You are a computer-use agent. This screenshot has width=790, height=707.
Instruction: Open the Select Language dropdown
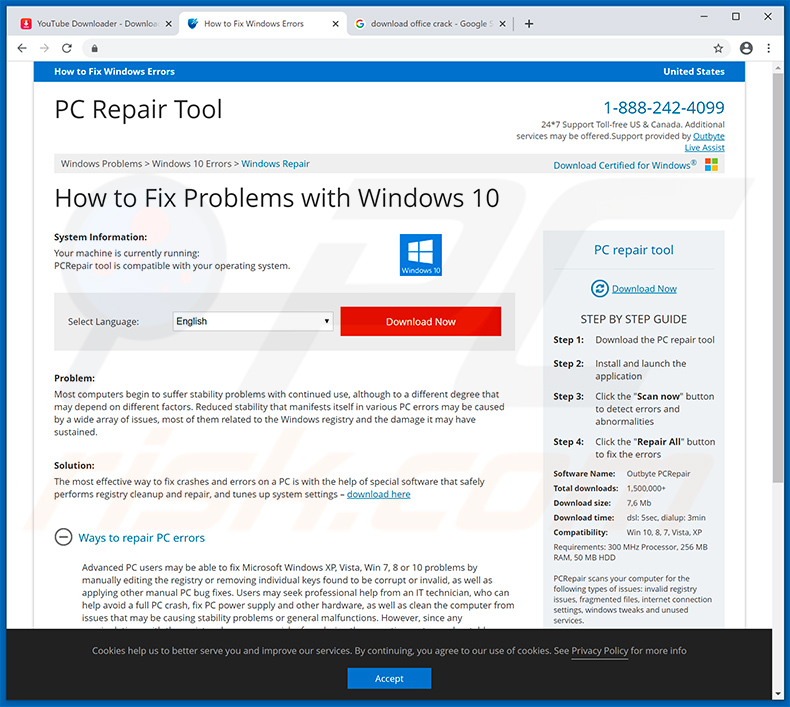point(253,321)
